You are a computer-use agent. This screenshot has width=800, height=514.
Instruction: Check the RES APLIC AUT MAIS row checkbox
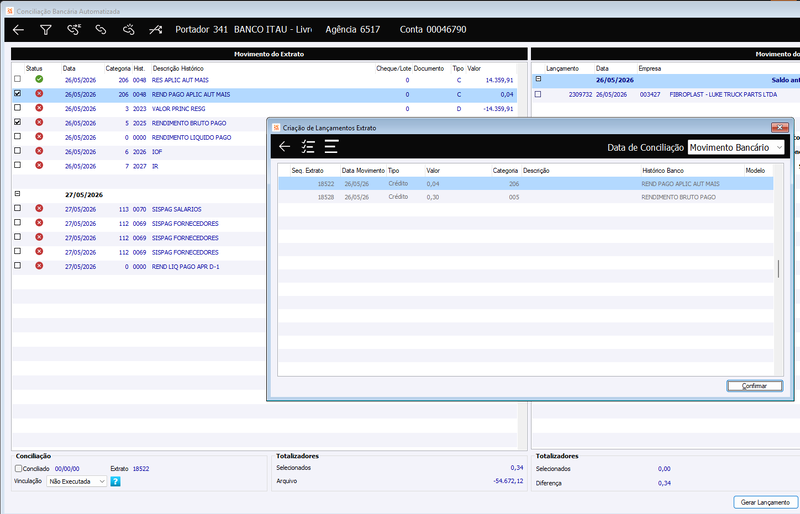pos(18,79)
